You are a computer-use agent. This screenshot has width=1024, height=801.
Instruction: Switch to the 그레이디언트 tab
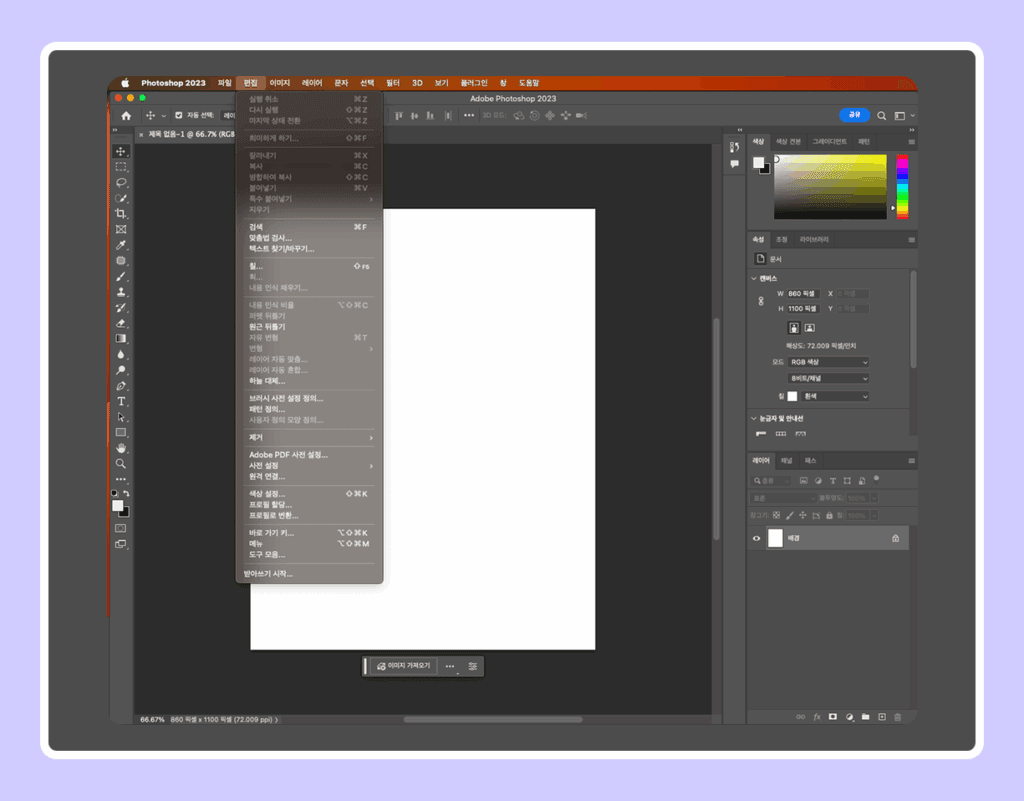[x=829, y=142]
